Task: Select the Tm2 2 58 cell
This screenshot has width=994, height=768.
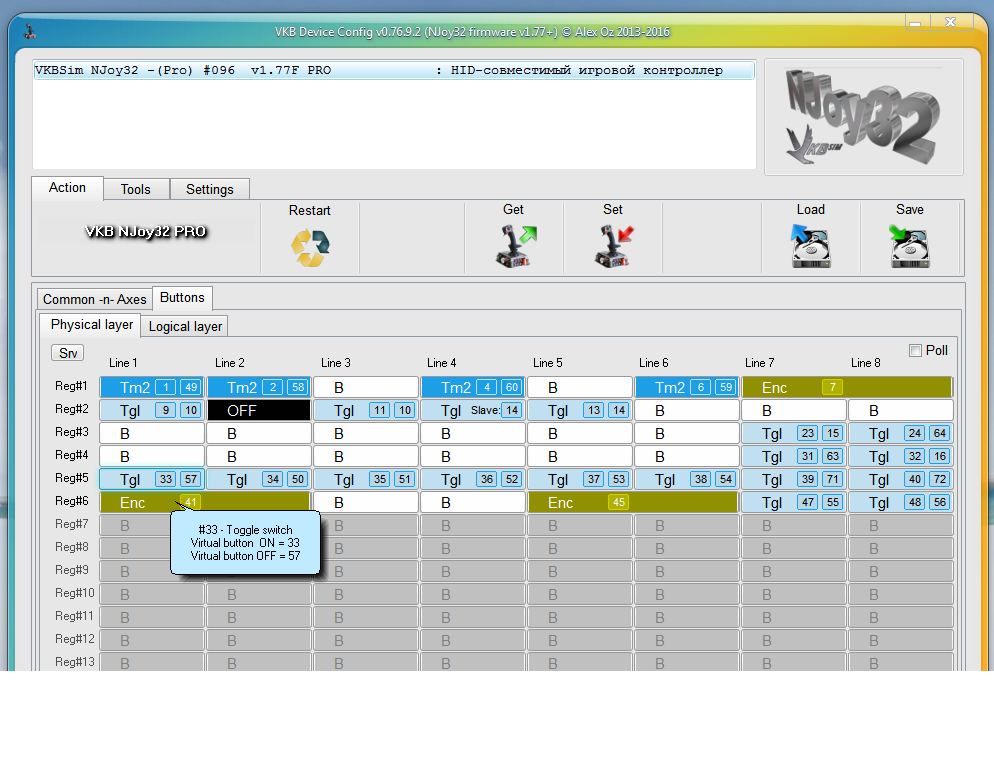Action: click(259, 387)
